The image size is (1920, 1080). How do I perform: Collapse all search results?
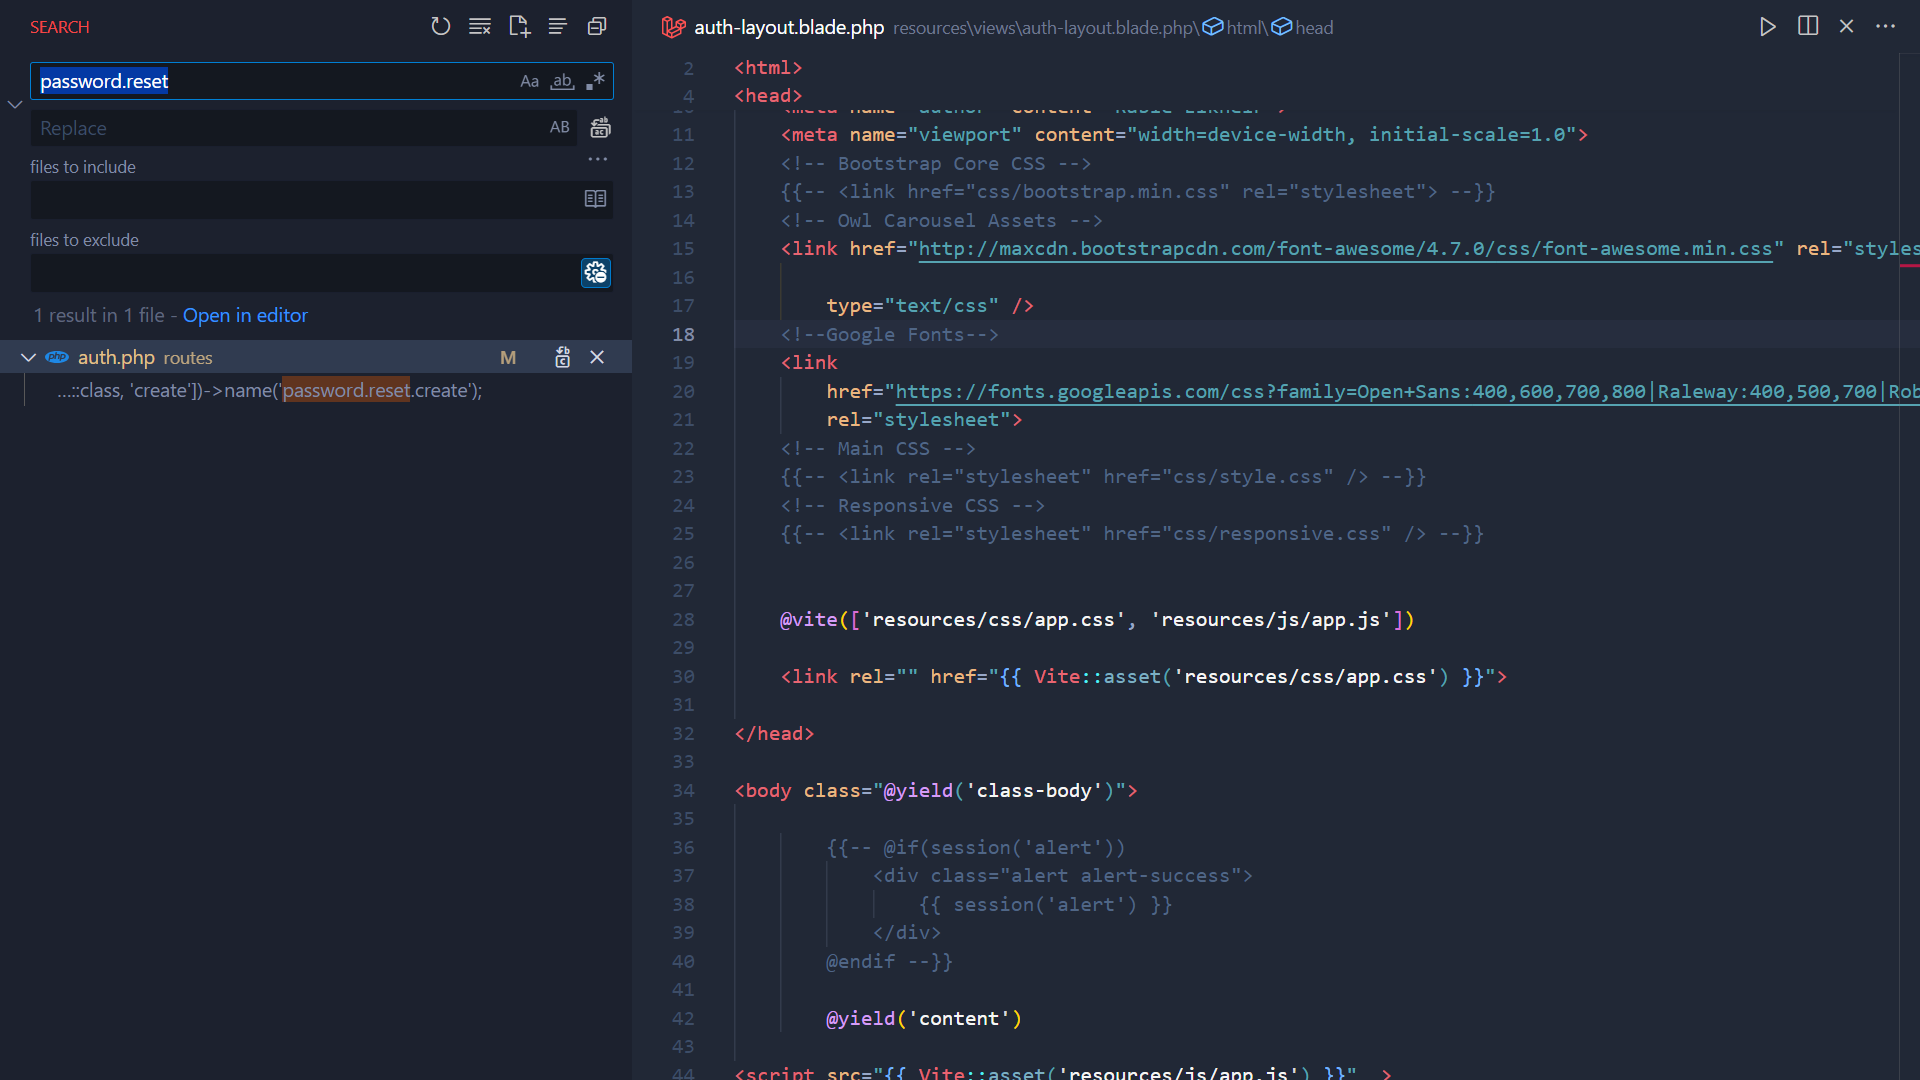tap(597, 27)
